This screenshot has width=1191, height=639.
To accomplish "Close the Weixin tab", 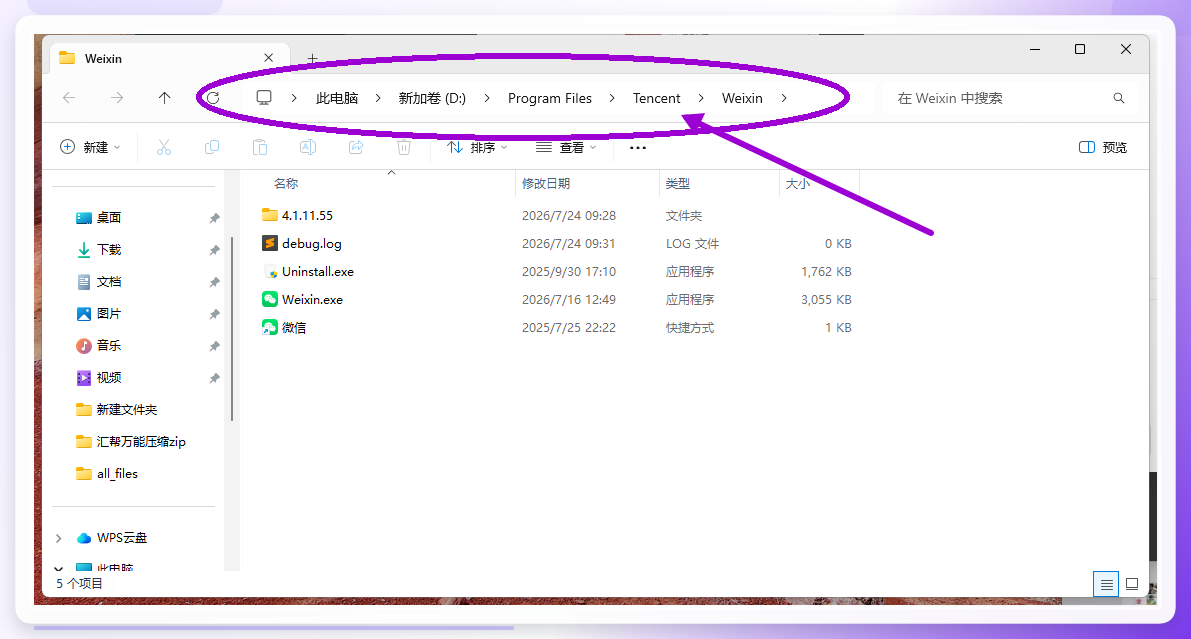I will (x=268, y=58).
